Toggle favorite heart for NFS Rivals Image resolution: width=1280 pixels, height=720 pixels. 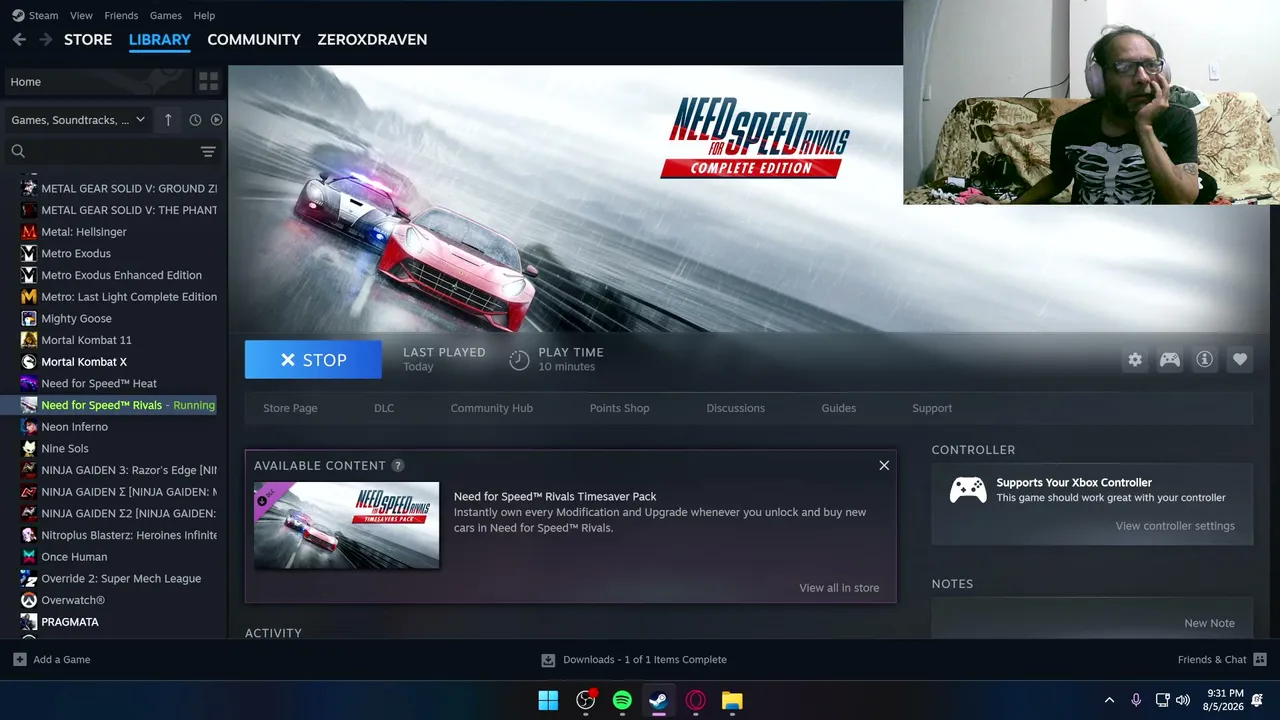pyautogui.click(x=1240, y=360)
